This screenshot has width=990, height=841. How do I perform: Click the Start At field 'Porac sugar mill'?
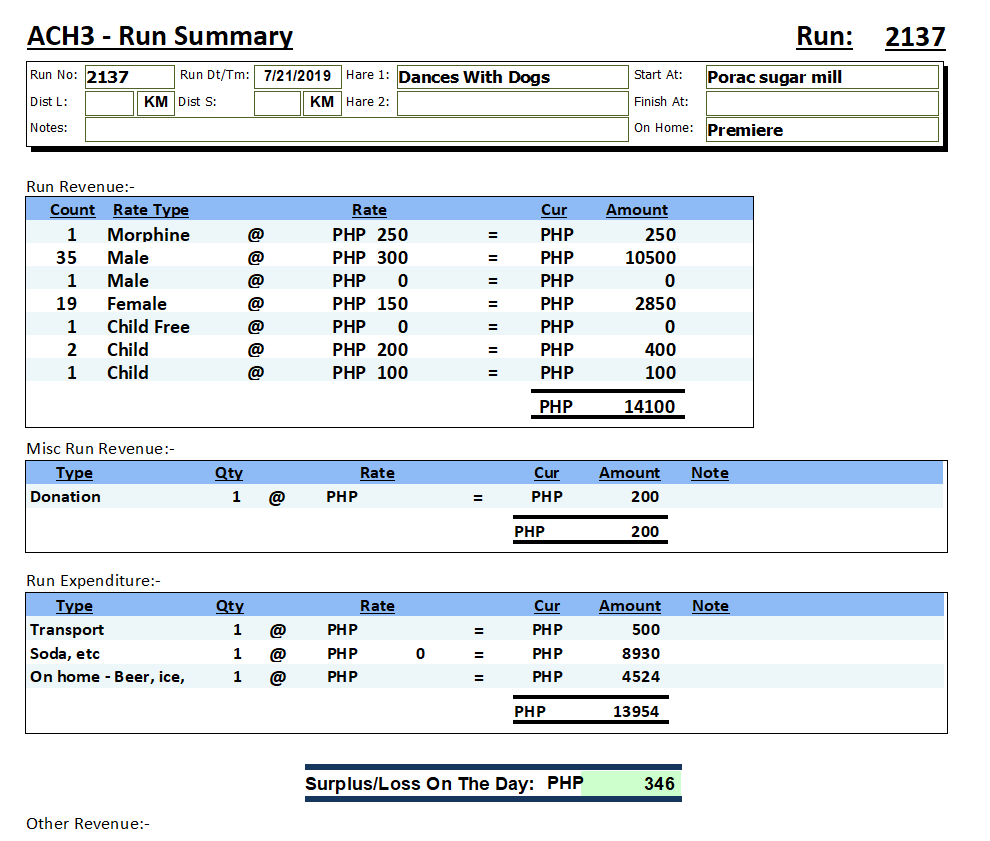point(821,77)
